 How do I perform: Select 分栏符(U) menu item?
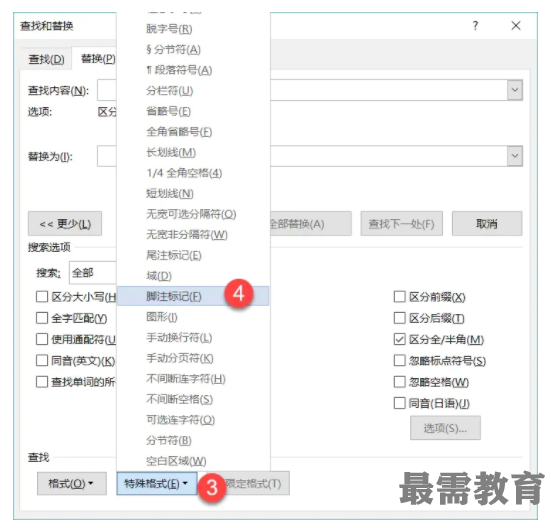193,91
